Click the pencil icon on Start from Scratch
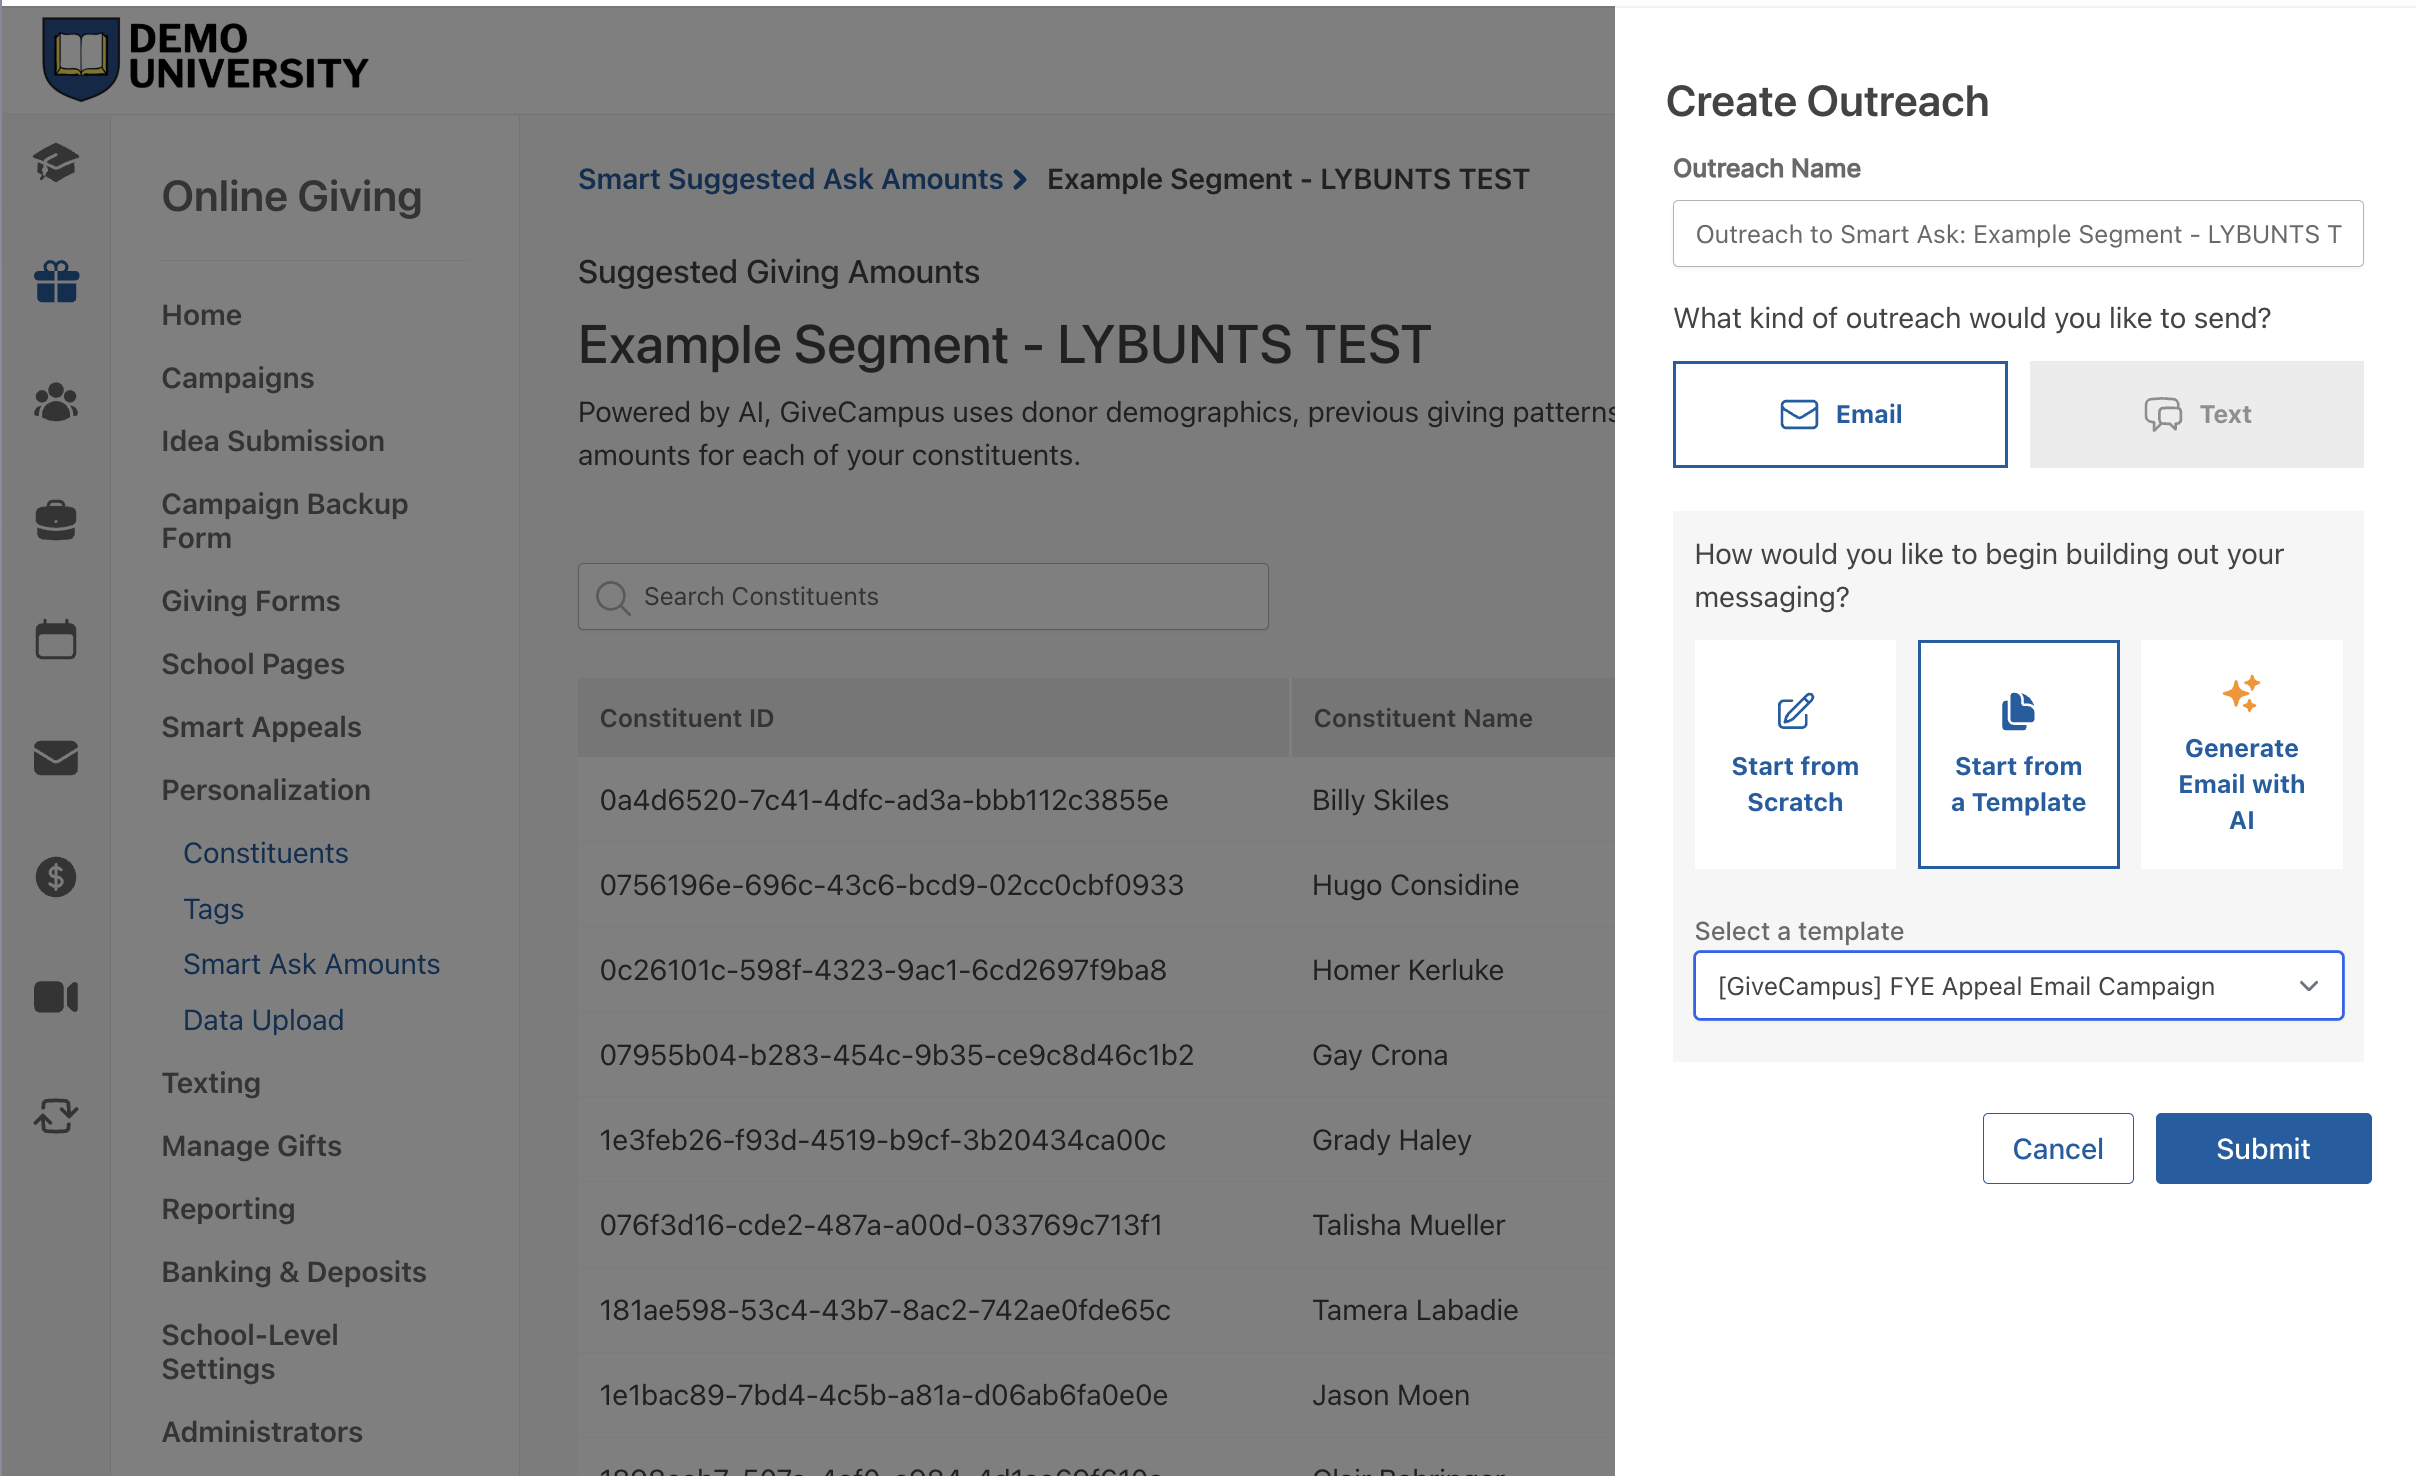 click(x=1795, y=711)
